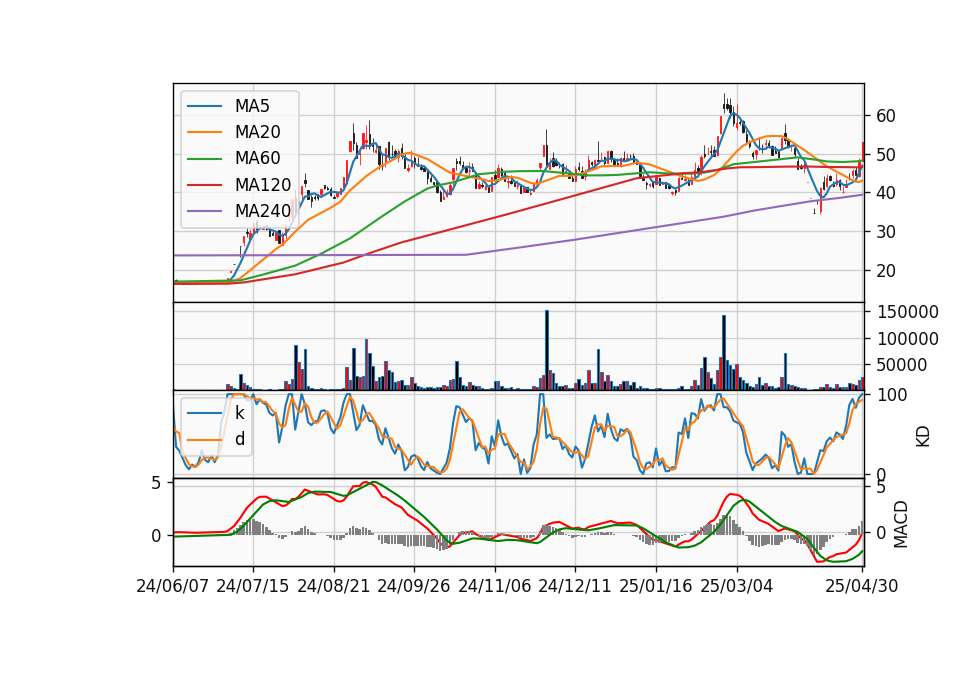Click the price axis value 20
Screen dimensions: 960x690
click(885, 271)
